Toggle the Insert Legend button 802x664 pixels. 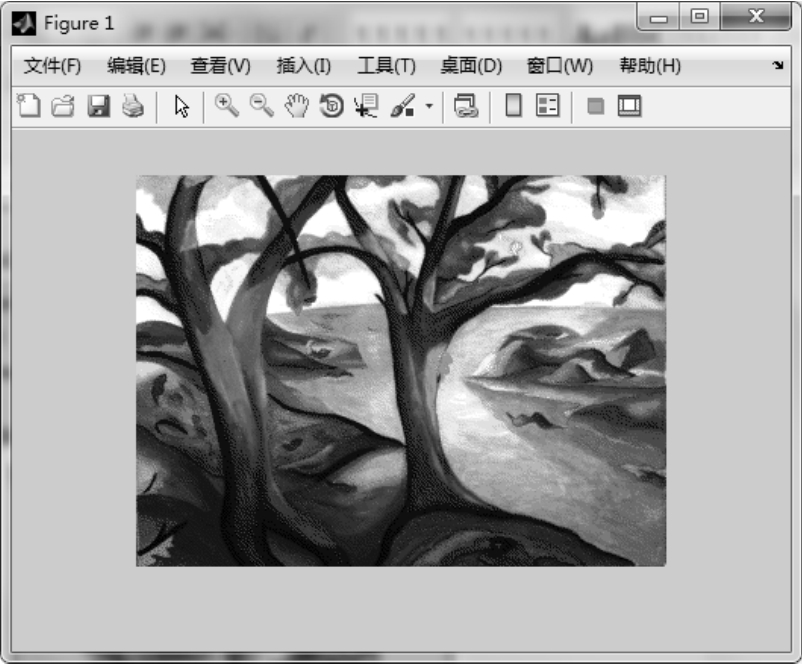[547, 106]
